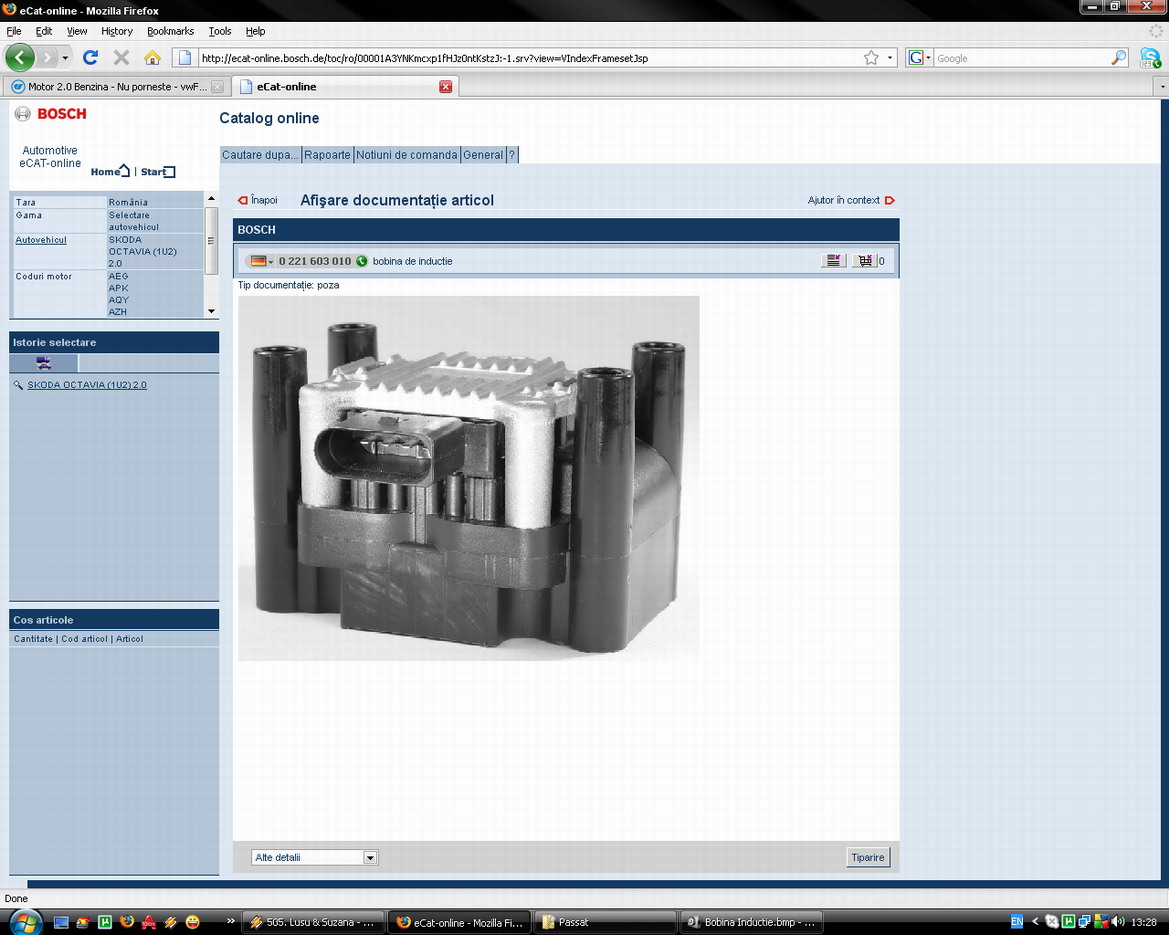
Task: Expand the Alte detalii dropdown
Action: [x=370, y=857]
